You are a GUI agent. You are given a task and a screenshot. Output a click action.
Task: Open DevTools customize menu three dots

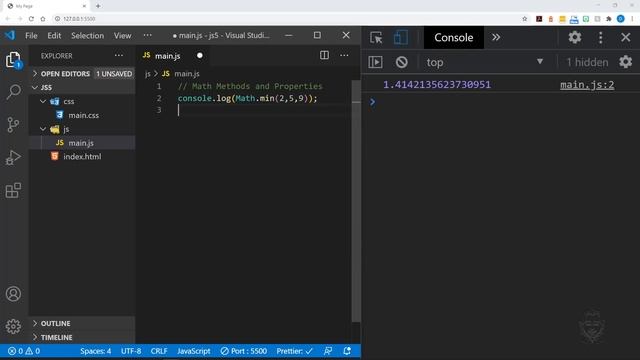pos(600,38)
